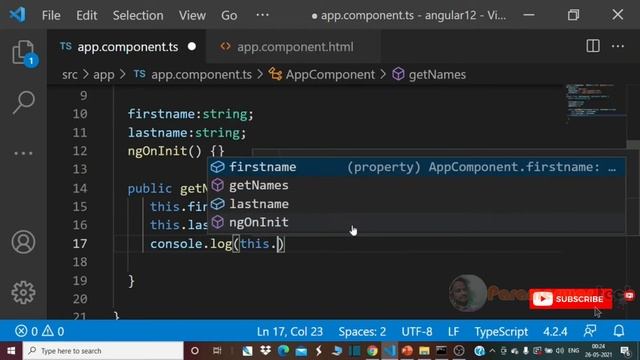Image resolution: width=640 pixels, height=360 pixels.
Task: Click the Type here to search box
Action: click(x=103, y=351)
